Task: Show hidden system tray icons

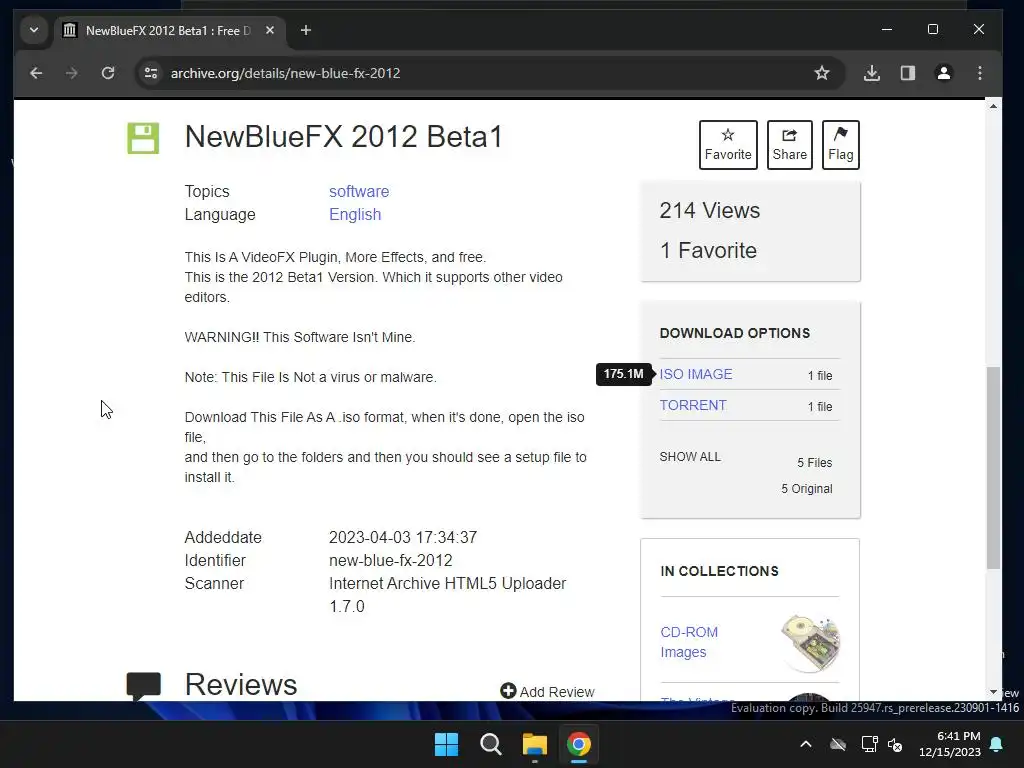Action: pos(806,744)
